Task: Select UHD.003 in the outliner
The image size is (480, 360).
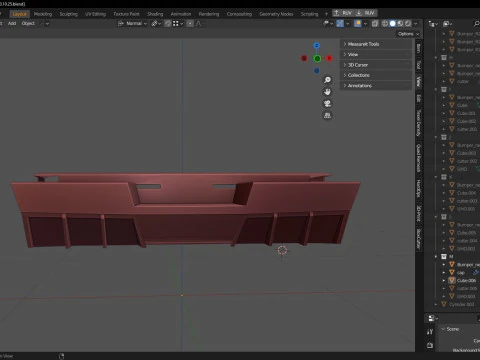Action: [x=466, y=296]
